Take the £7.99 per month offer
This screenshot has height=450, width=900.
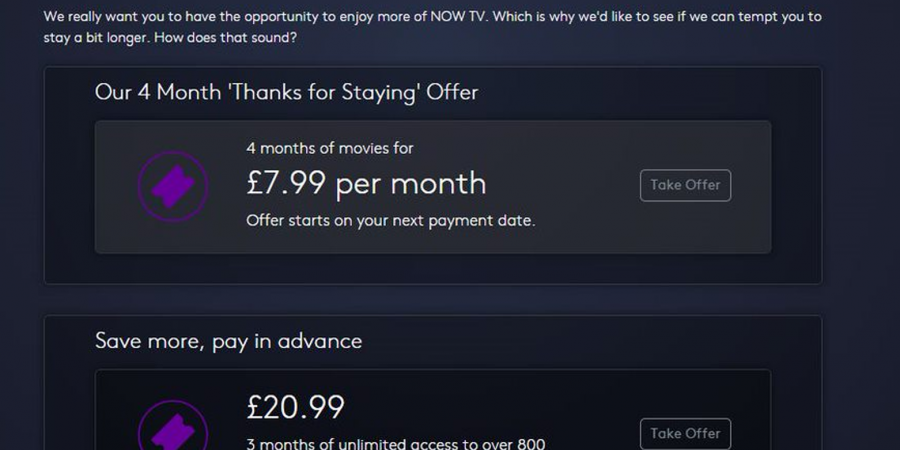click(x=685, y=185)
